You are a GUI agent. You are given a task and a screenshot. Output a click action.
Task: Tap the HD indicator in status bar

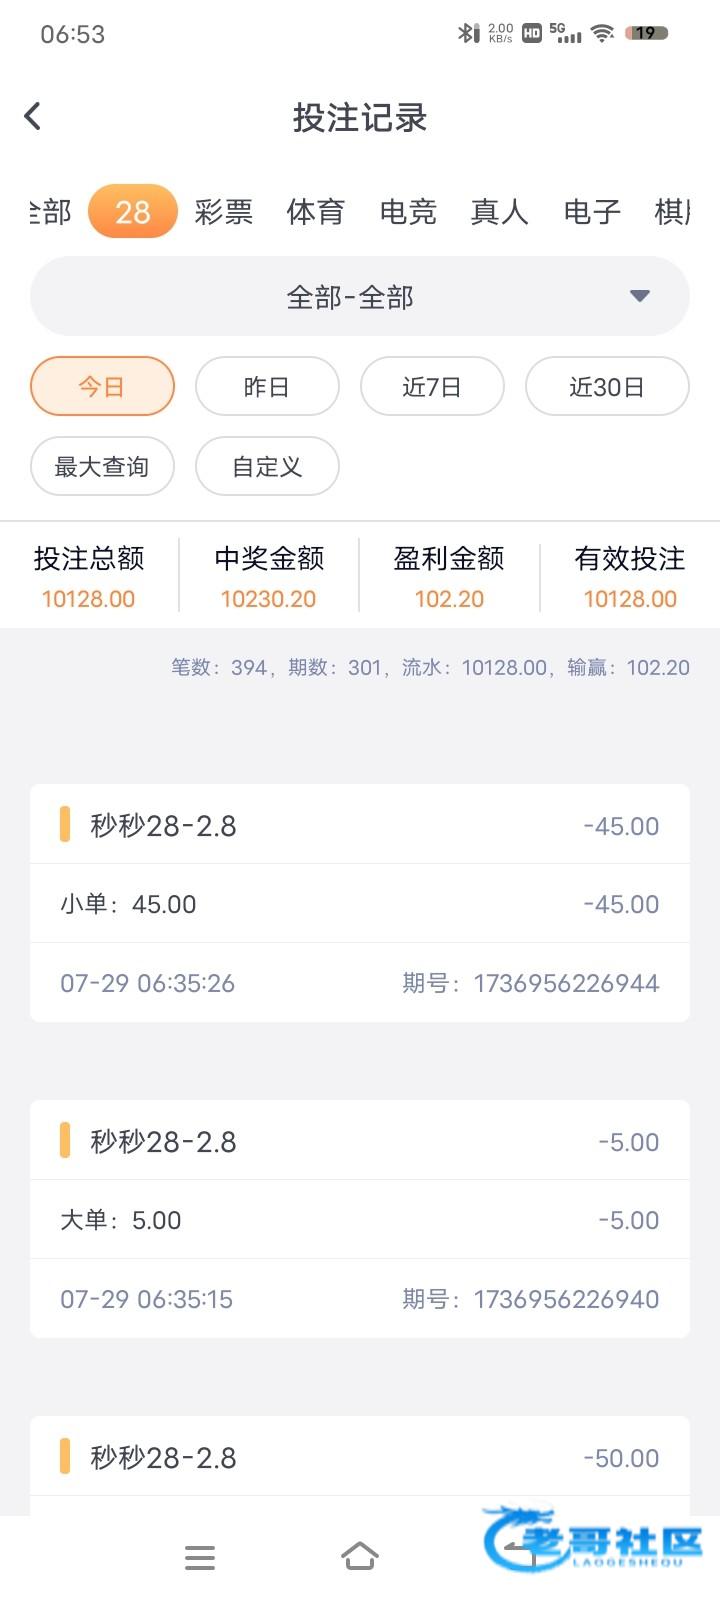(532, 33)
